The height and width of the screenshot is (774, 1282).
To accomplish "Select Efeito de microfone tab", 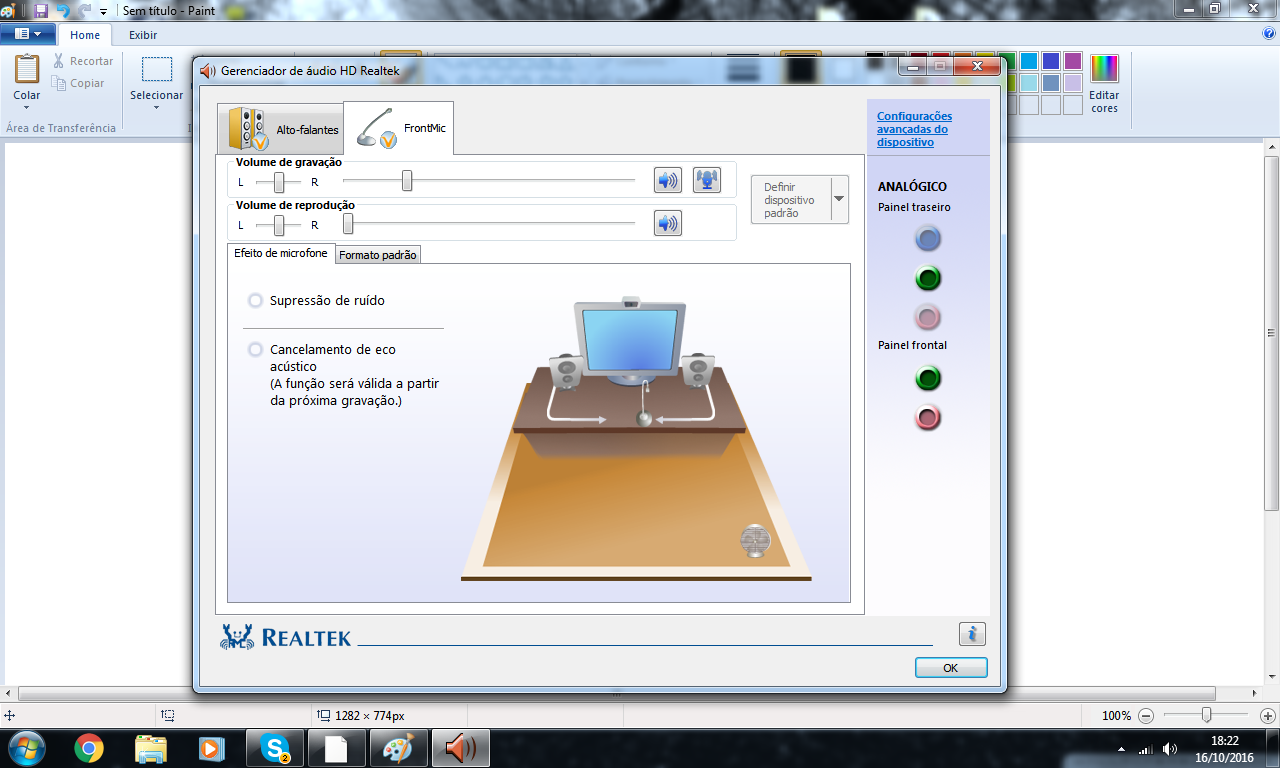I will 281,253.
